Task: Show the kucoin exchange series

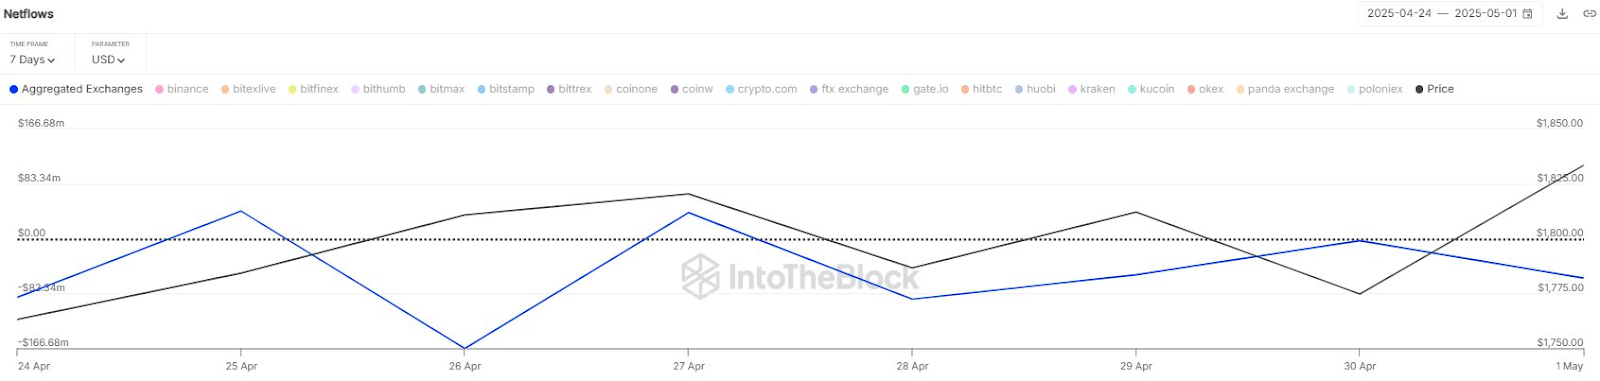Action: [x=1151, y=89]
